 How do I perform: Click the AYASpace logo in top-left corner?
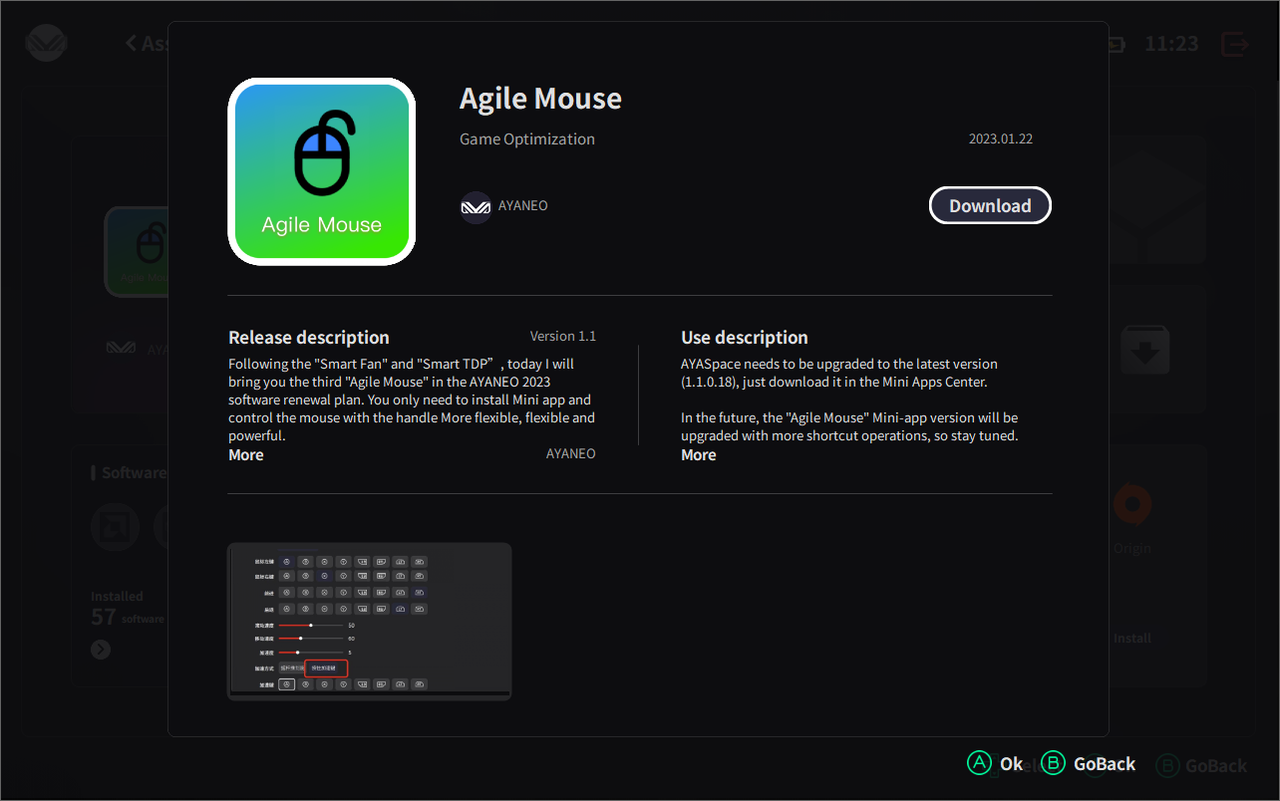(47, 44)
